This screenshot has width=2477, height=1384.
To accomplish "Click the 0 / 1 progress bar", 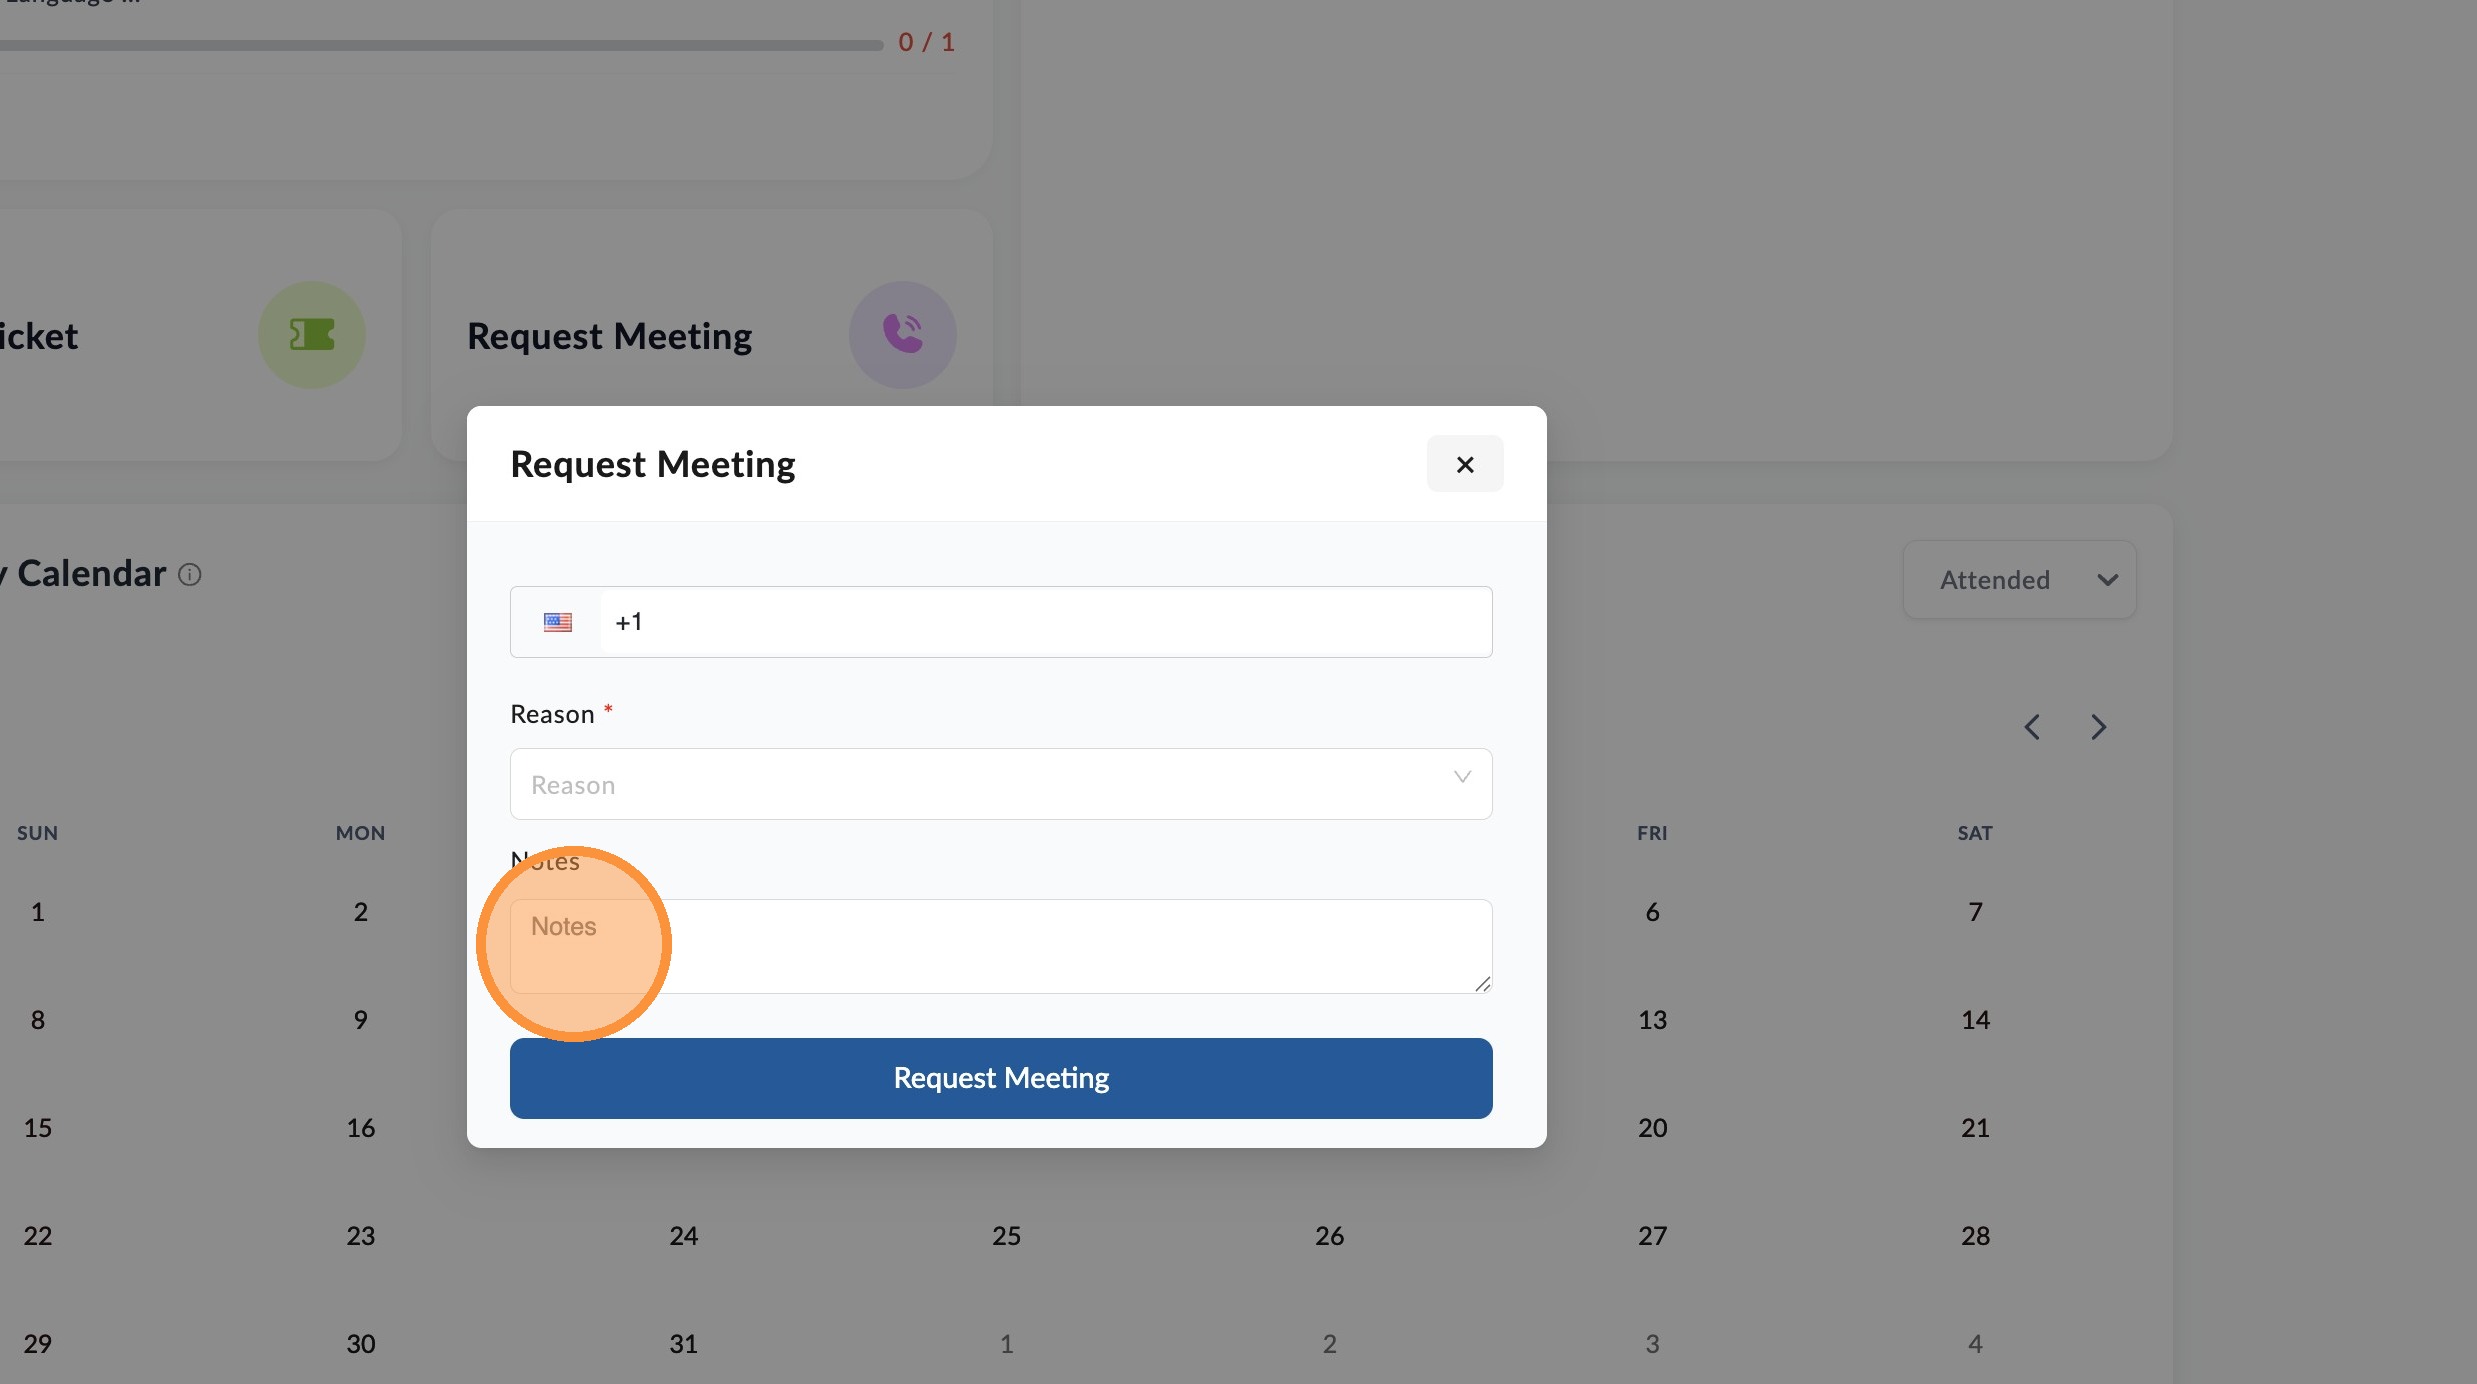I will coord(441,45).
